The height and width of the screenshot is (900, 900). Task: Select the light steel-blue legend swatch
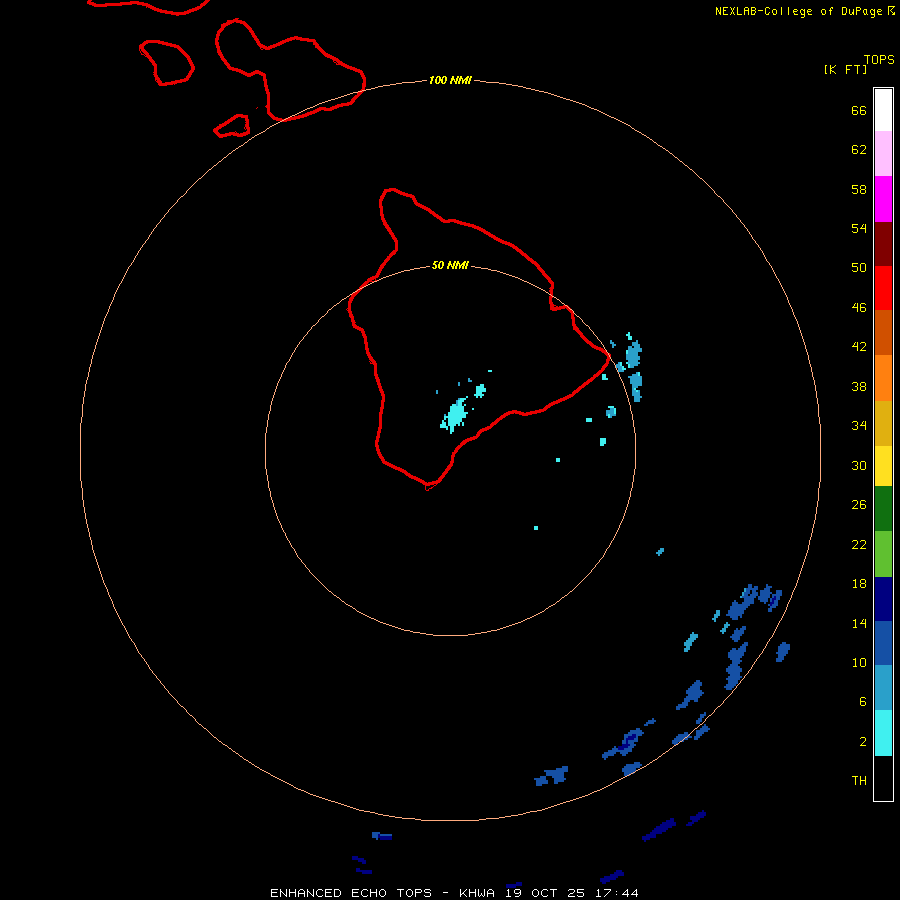[x=883, y=688]
